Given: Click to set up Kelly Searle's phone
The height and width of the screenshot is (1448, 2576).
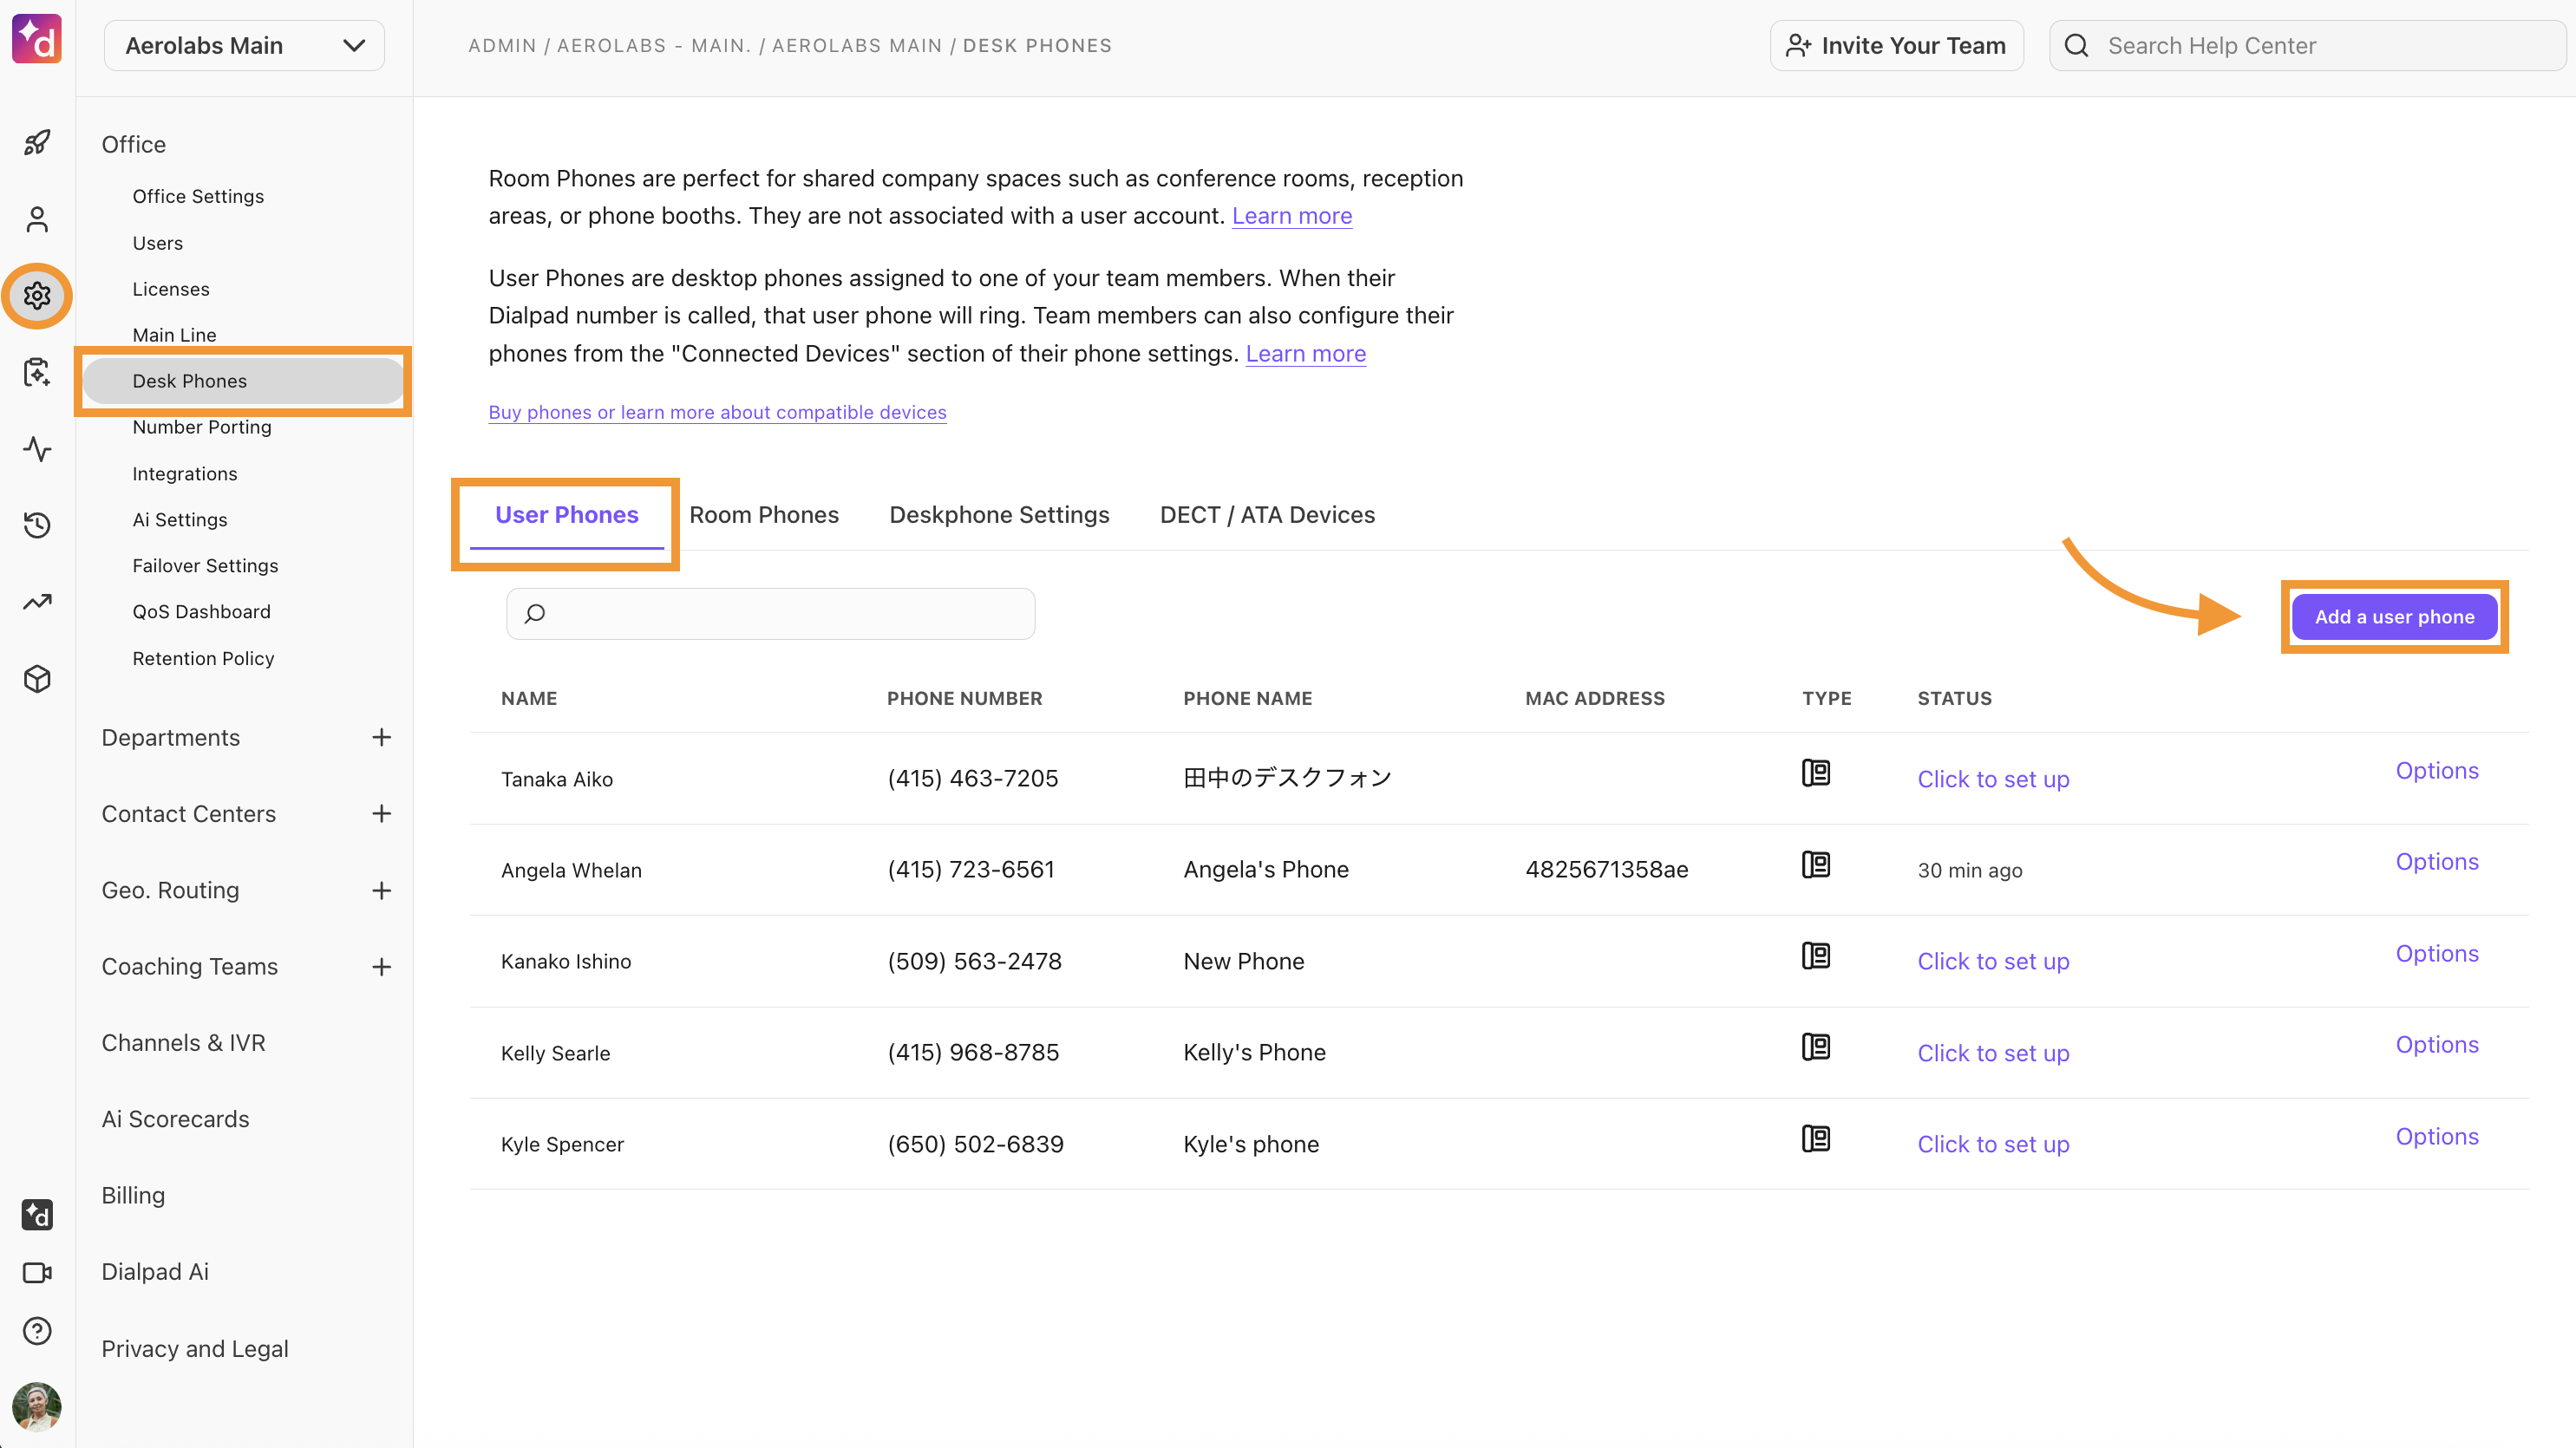Looking at the screenshot, I should click(1993, 1054).
